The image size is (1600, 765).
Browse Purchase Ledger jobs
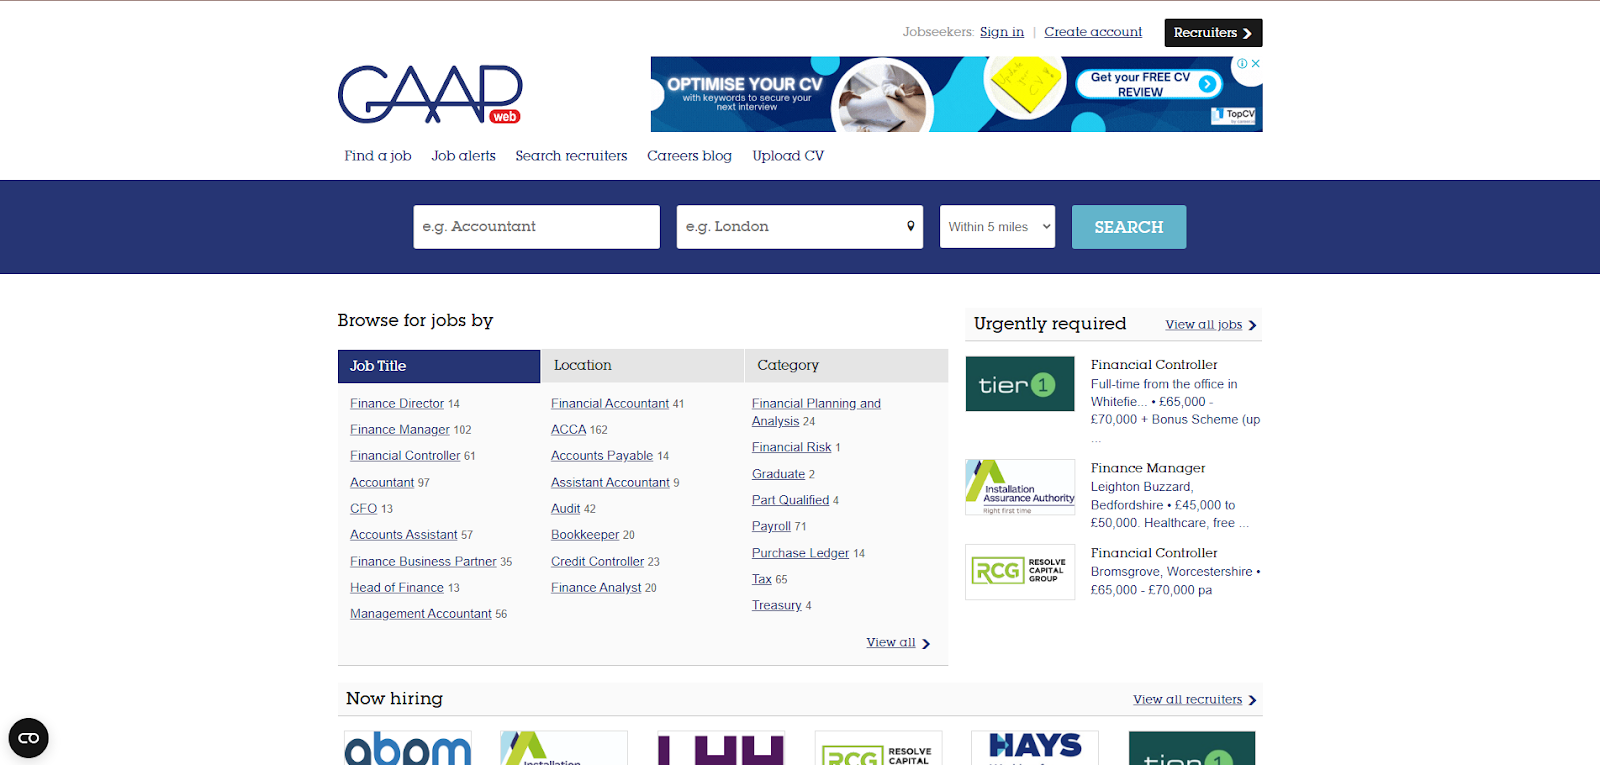[x=800, y=554]
